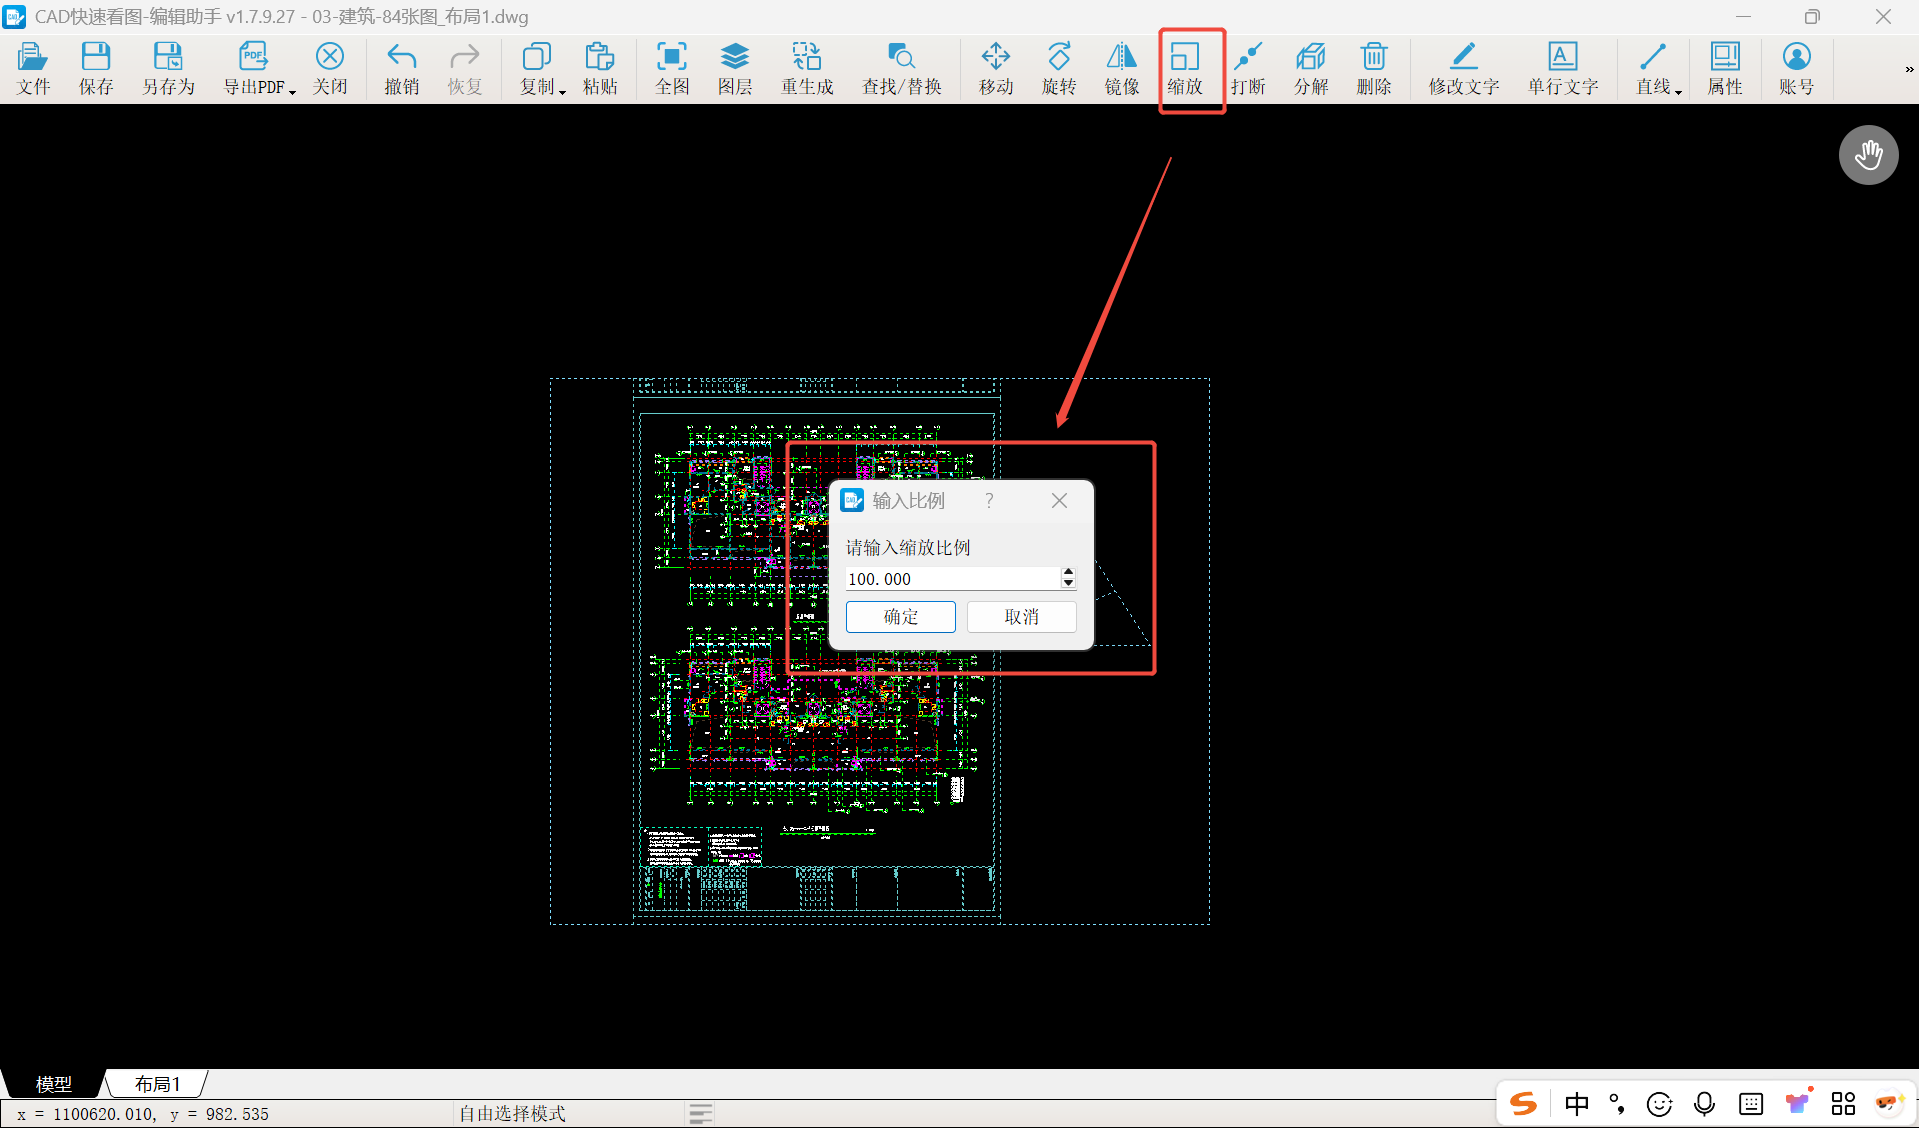Export drawing via 导出PDF icon
1919x1128 pixels.
[x=253, y=69]
